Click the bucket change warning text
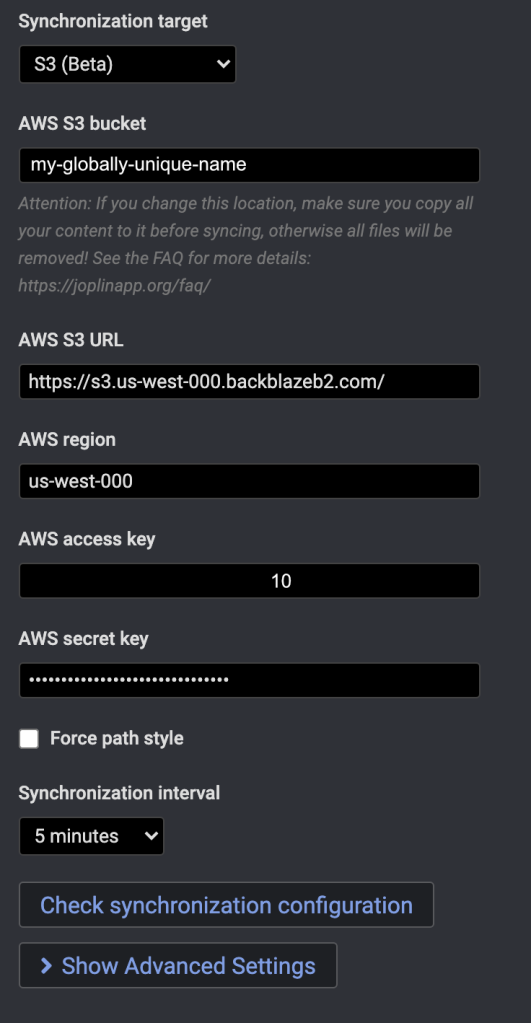Image resolution: width=531 pixels, height=1023 pixels. click(x=246, y=245)
